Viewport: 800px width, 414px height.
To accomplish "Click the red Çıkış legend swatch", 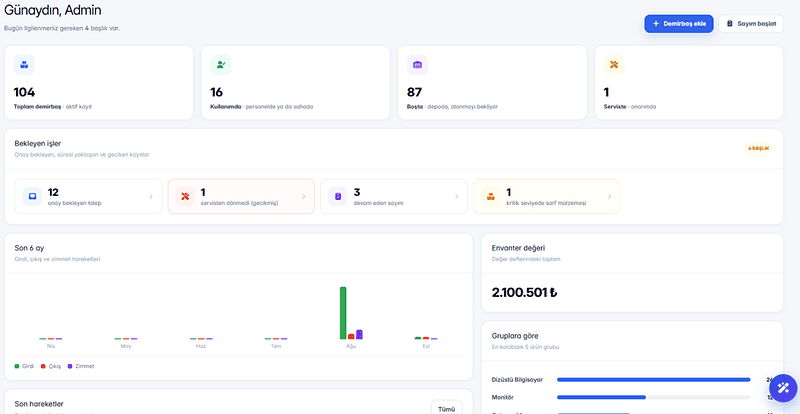I will [x=43, y=366].
